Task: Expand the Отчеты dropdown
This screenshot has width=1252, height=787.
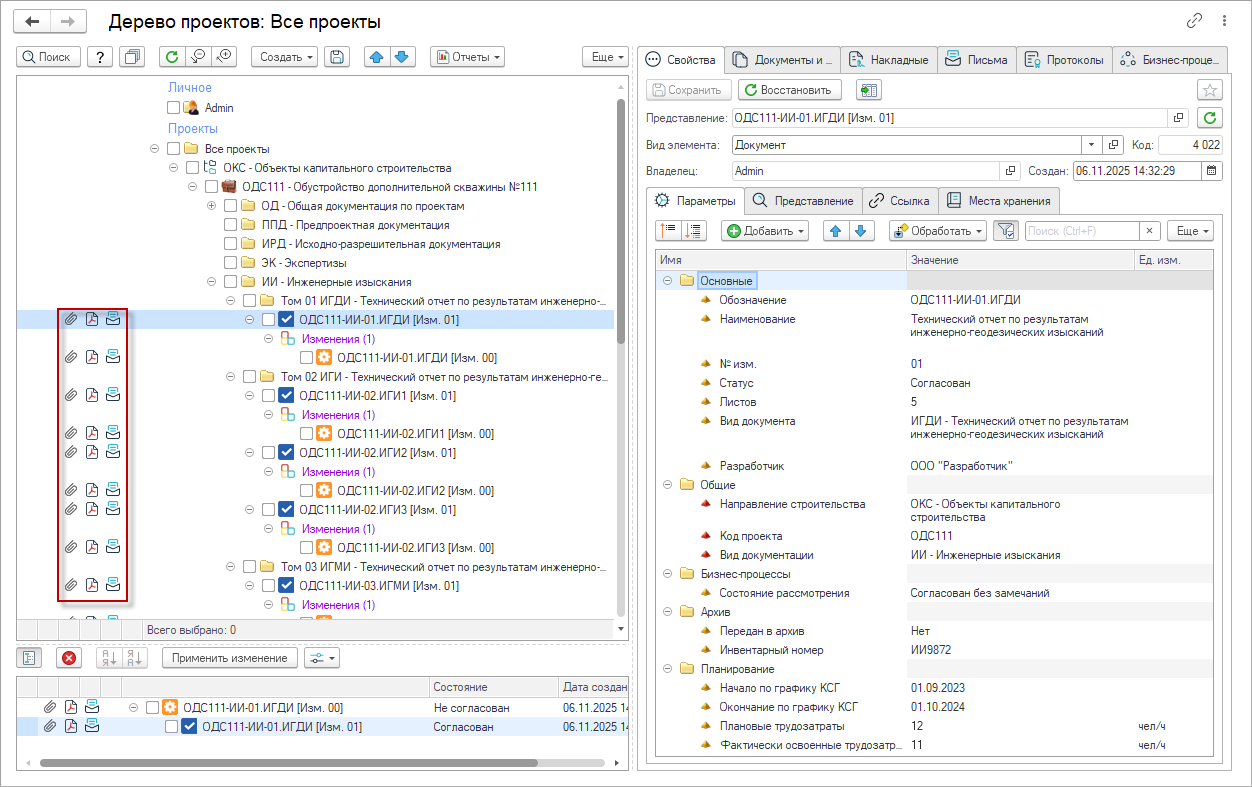Action: (467, 57)
